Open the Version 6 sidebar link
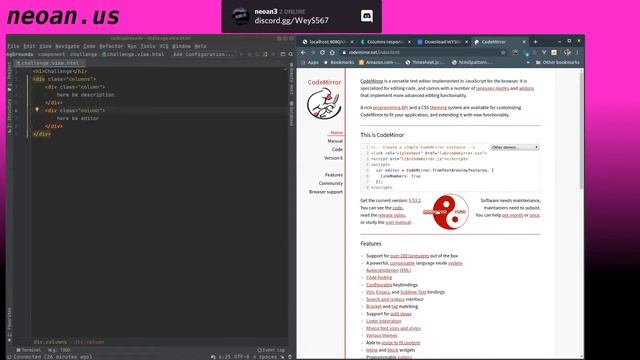The image size is (640, 360). [333, 158]
